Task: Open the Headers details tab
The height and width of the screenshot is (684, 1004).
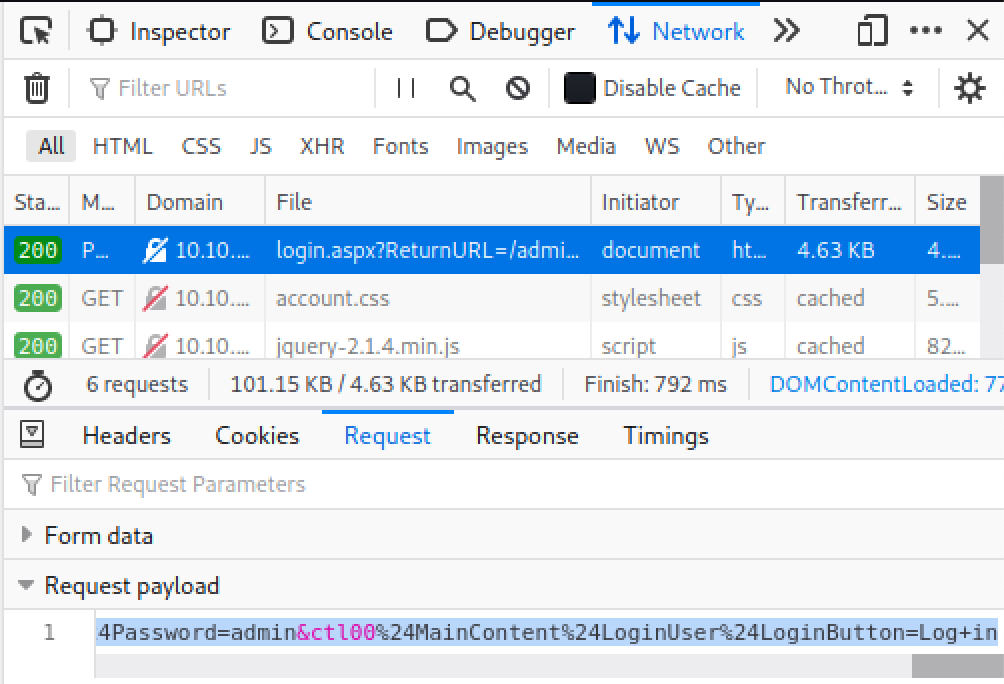Action: [127, 436]
